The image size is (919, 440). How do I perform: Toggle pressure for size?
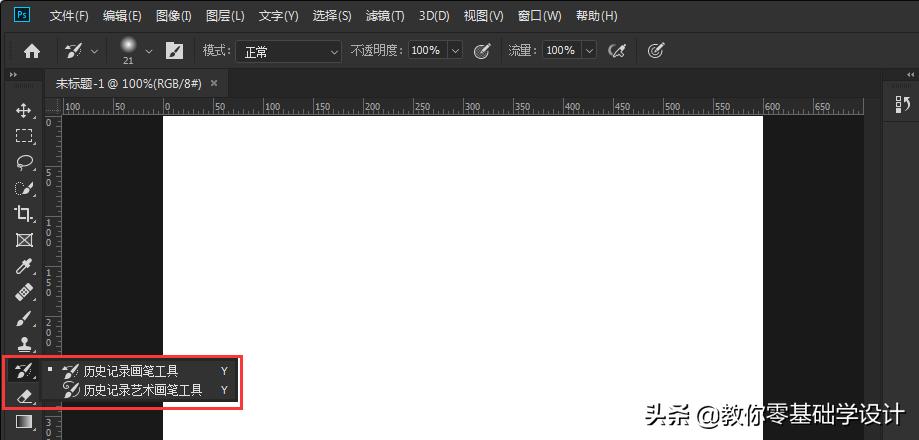pyautogui.click(x=656, y=51)
